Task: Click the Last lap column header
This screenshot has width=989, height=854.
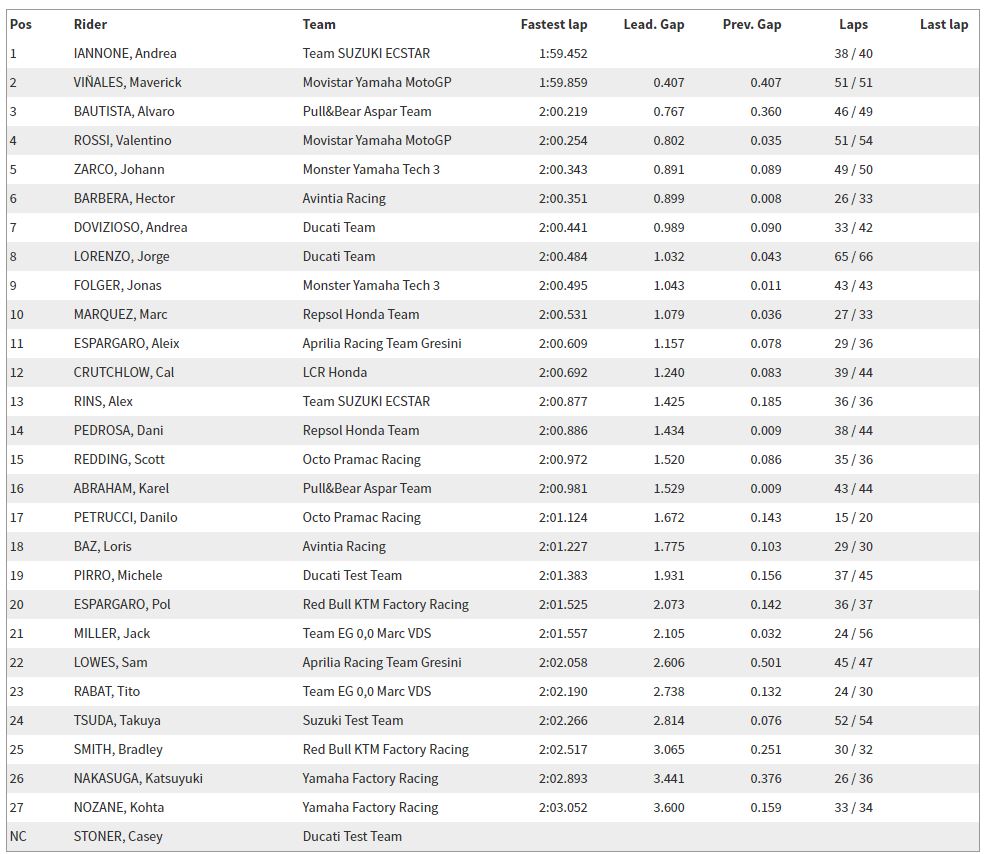Action: tap(944, 25)
